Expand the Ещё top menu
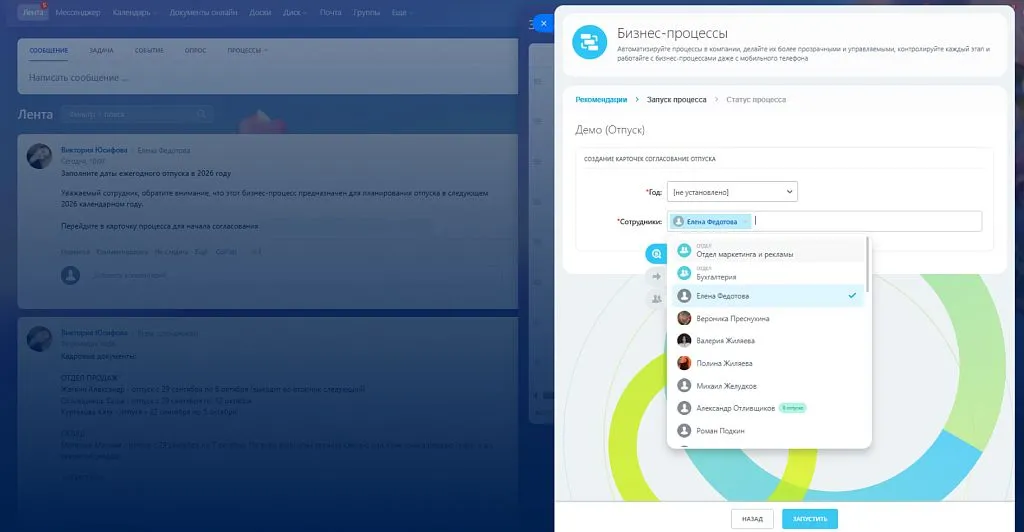Viewport: 1024px width, 532px height. pos(402,12)
